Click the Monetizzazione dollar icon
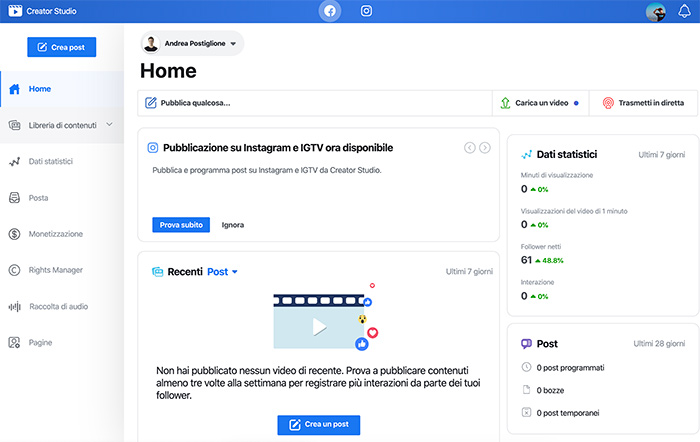The width and height of the screenshot is (700, 442). click(14, 234)
